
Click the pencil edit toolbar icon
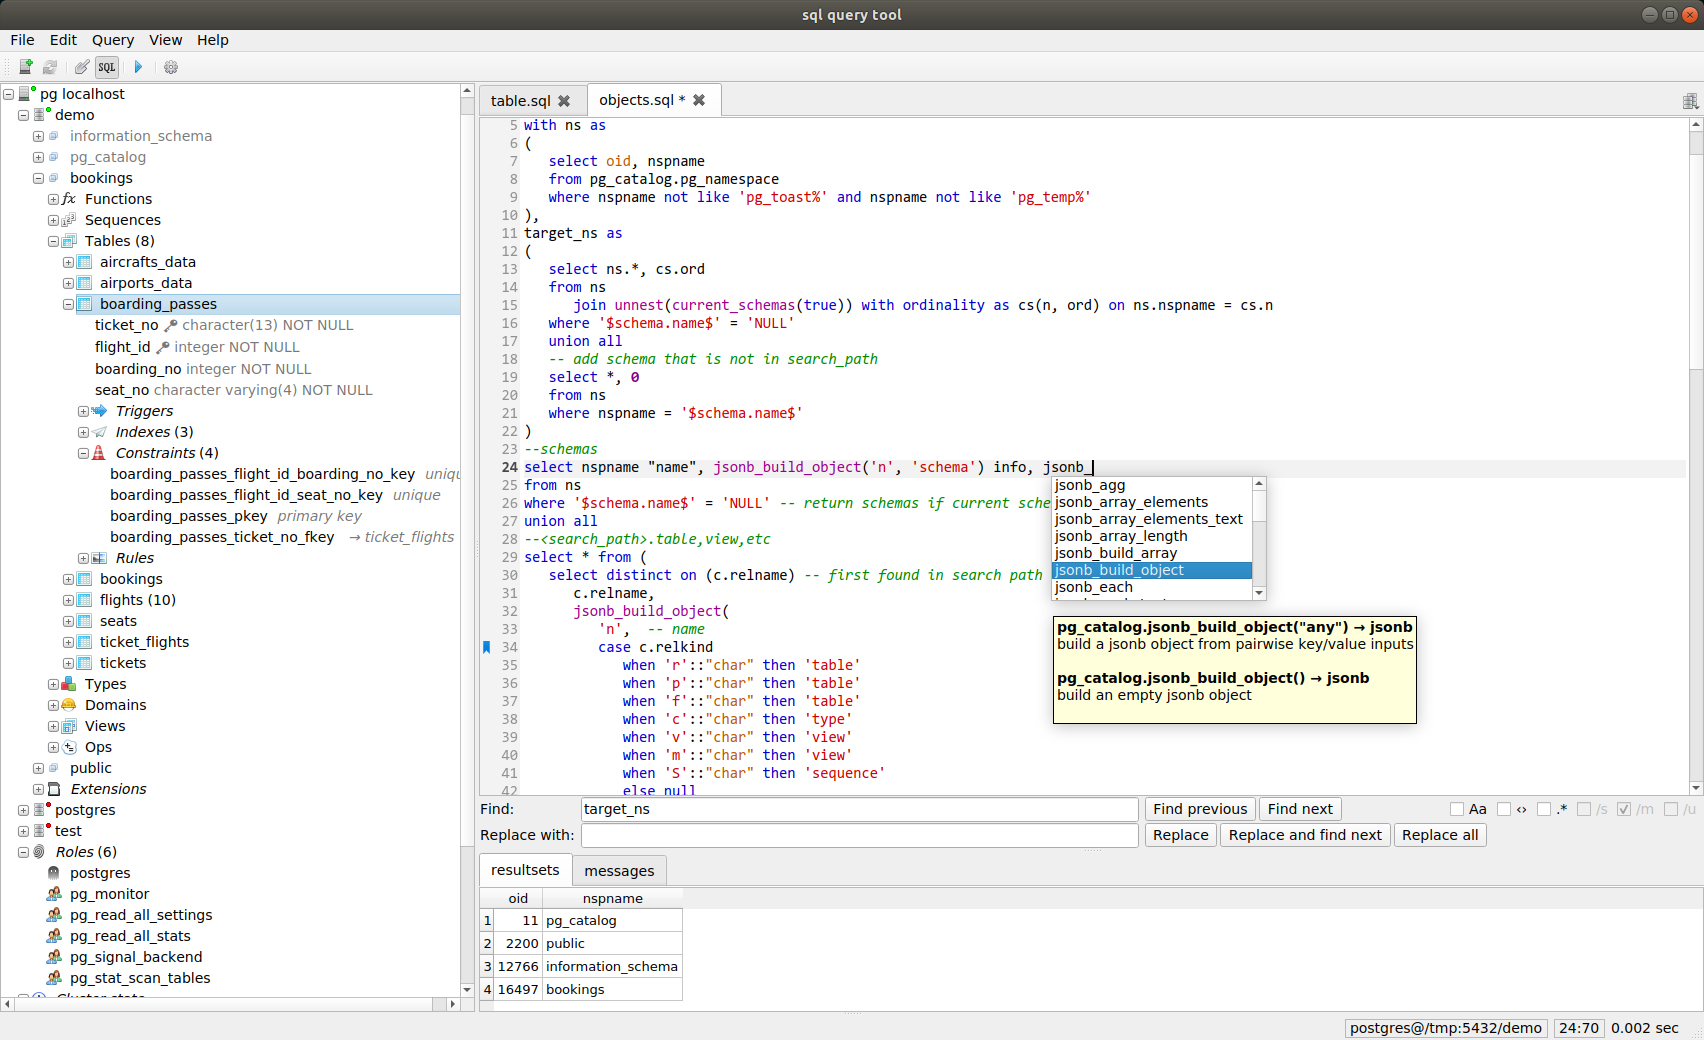tap(82, 67)
